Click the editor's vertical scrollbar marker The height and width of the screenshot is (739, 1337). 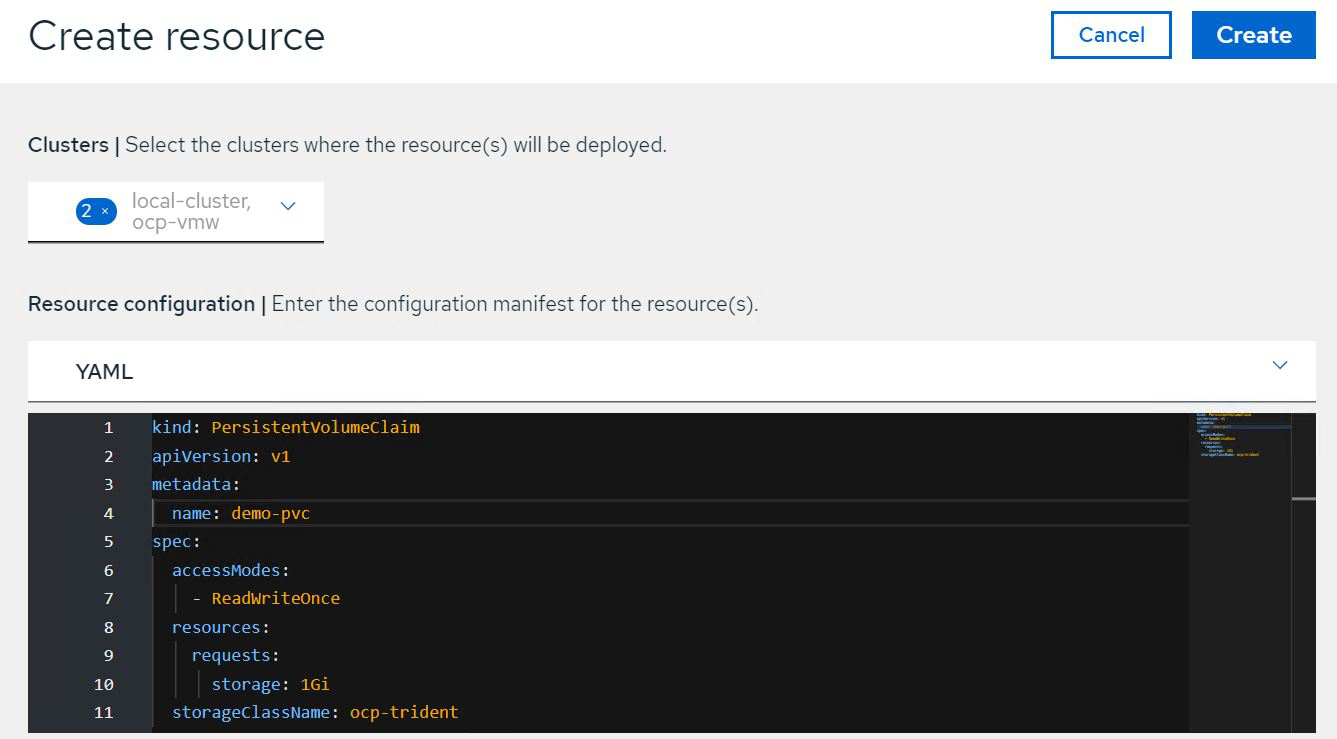[1303, 497]
